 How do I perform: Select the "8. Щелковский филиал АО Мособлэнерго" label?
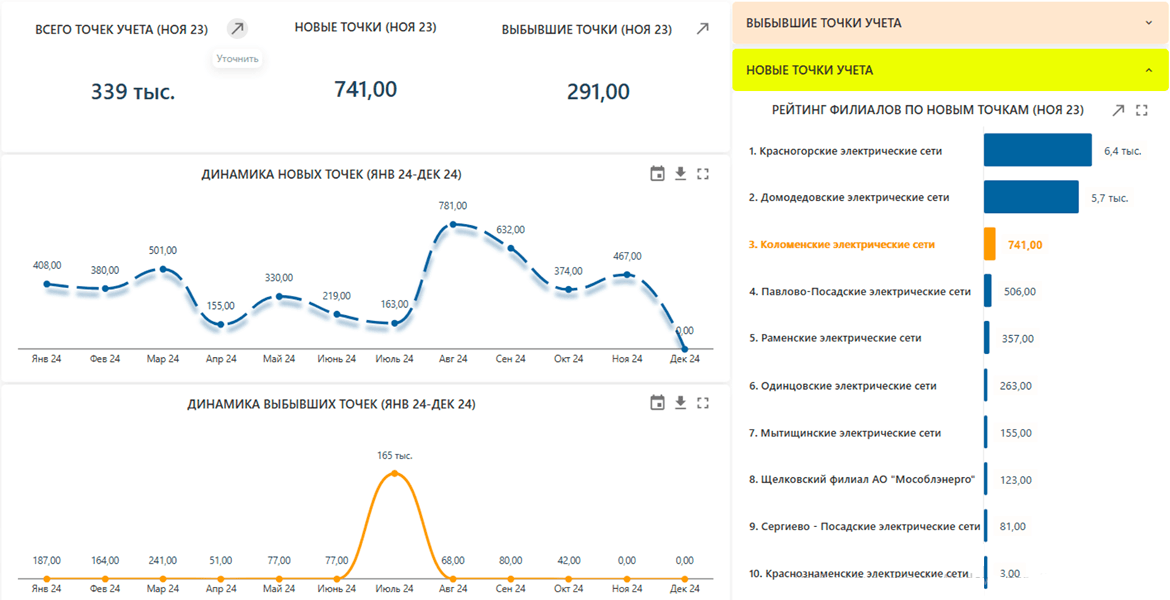(862, 480)
